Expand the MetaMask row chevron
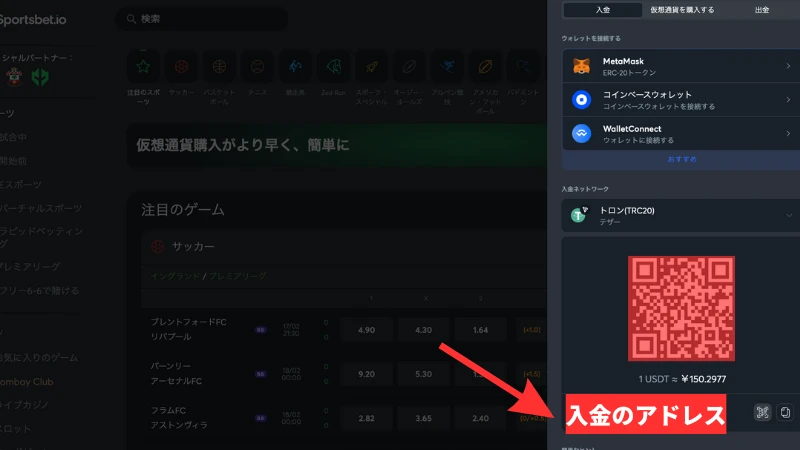This screenshot has width=800, height=450. tap(788, 66)
